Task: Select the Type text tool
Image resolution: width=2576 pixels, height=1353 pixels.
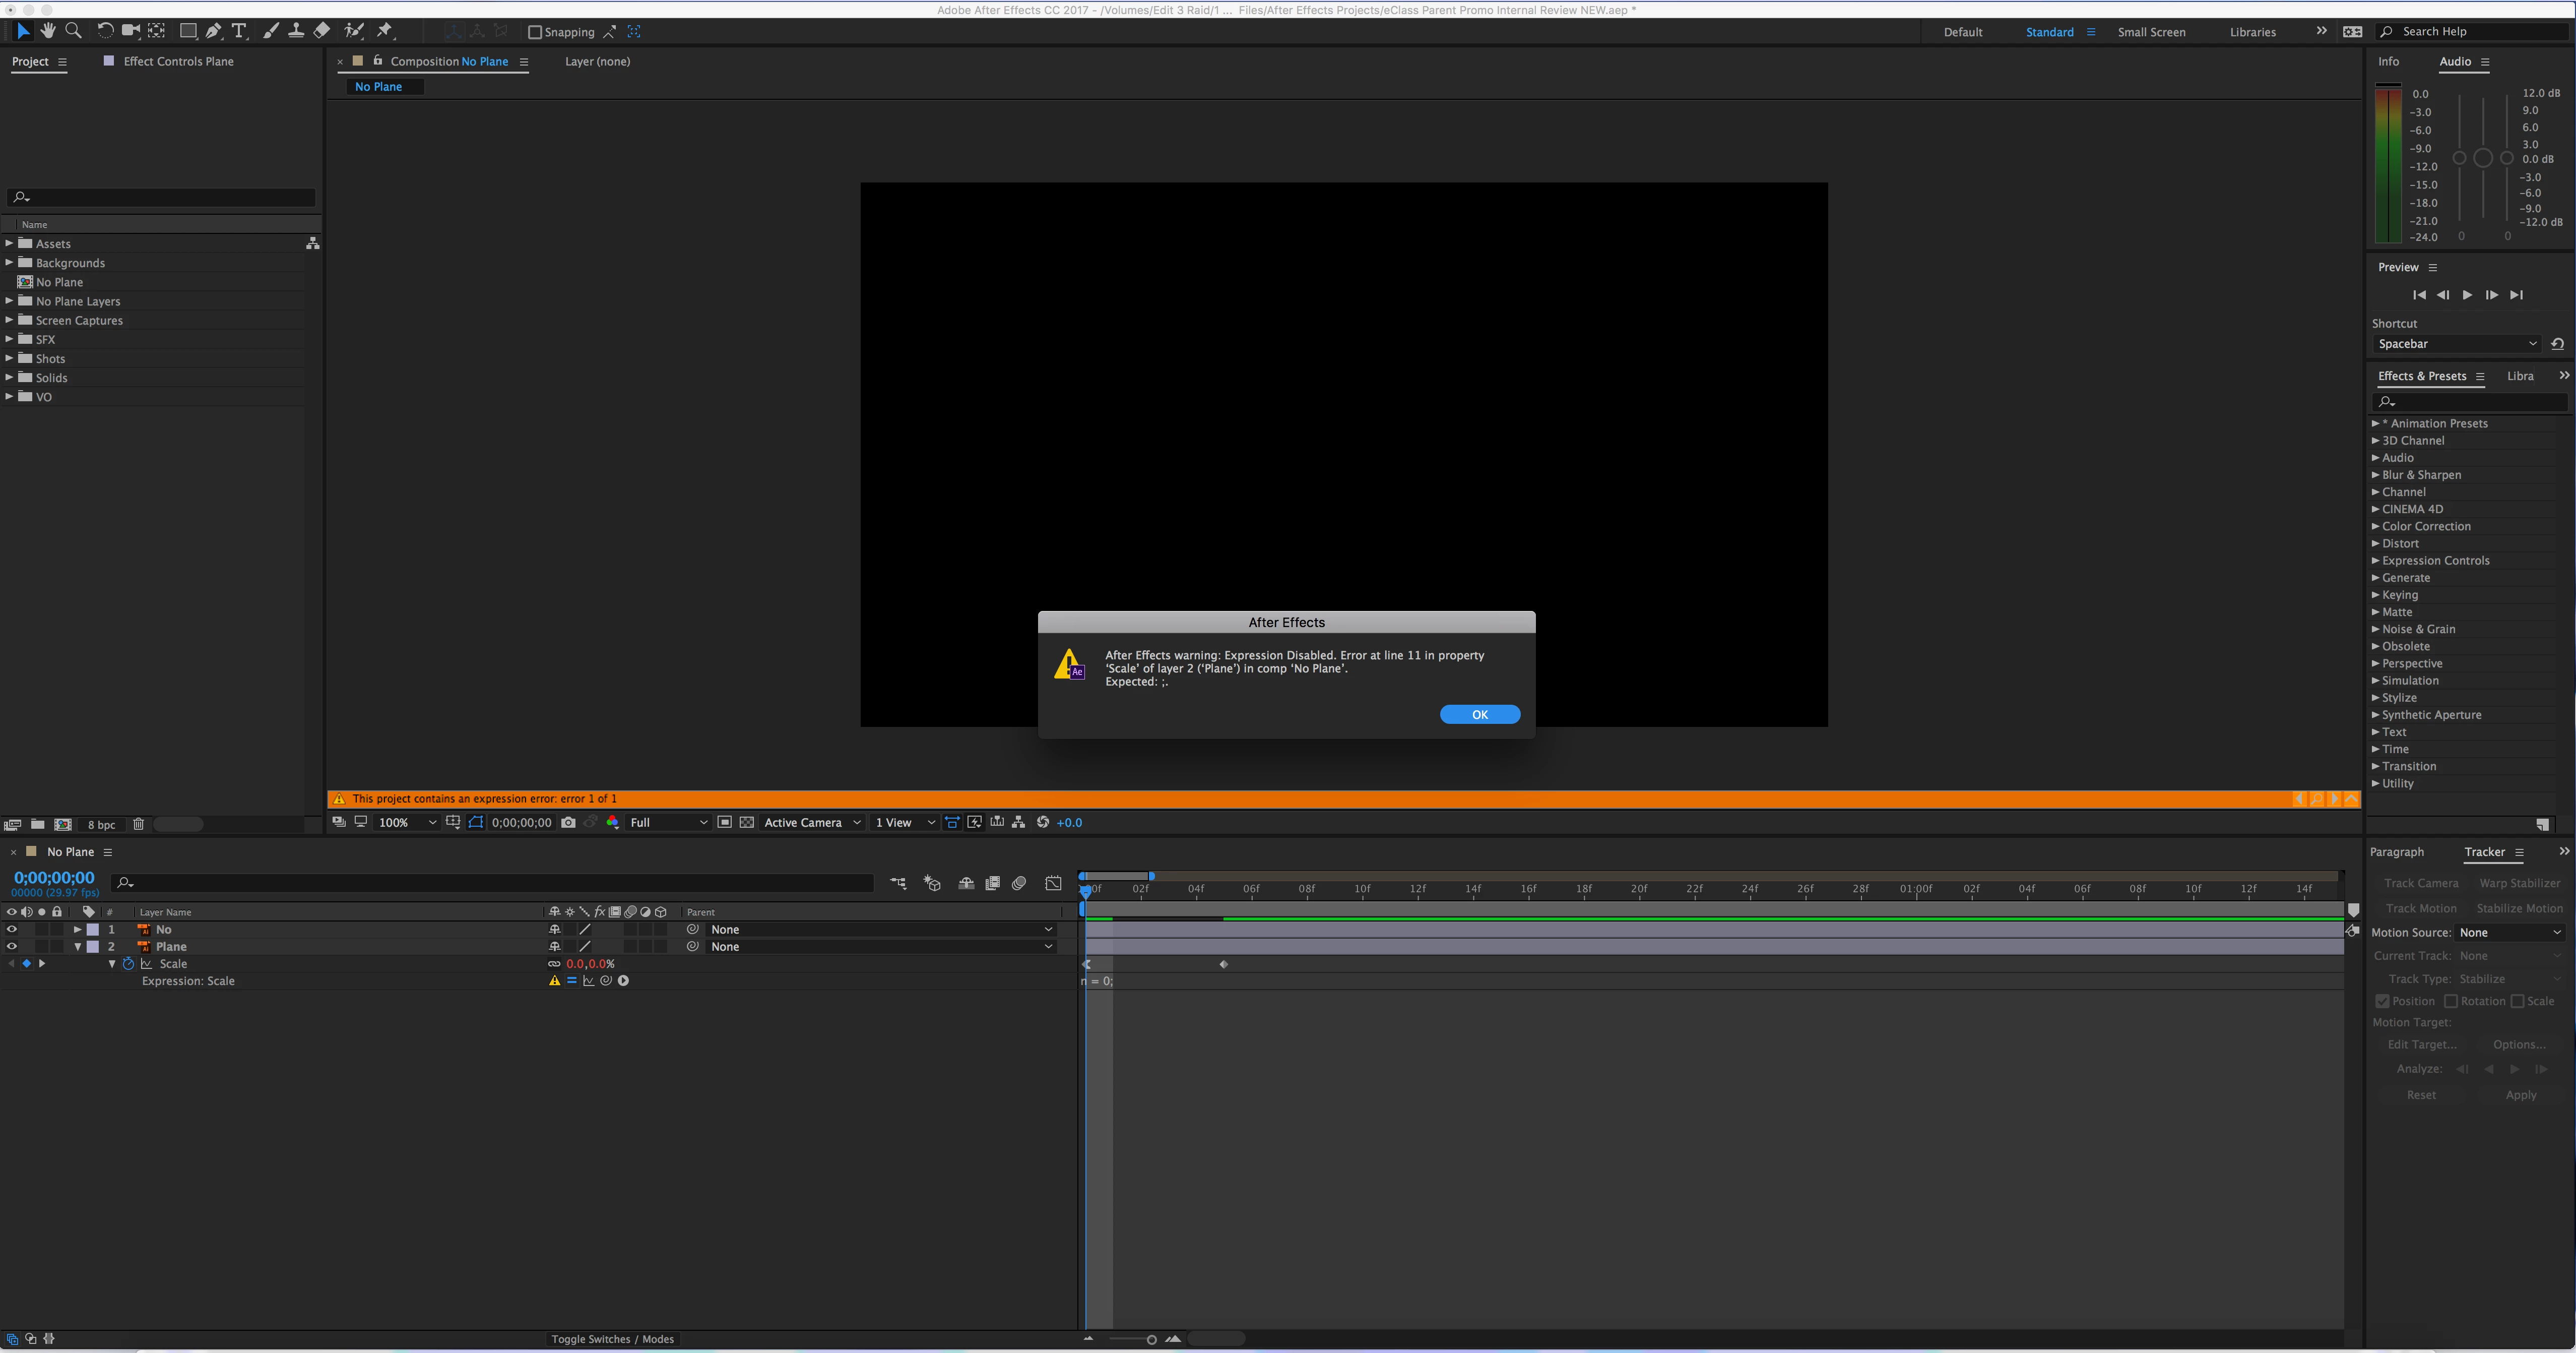Action: (239, 31)
